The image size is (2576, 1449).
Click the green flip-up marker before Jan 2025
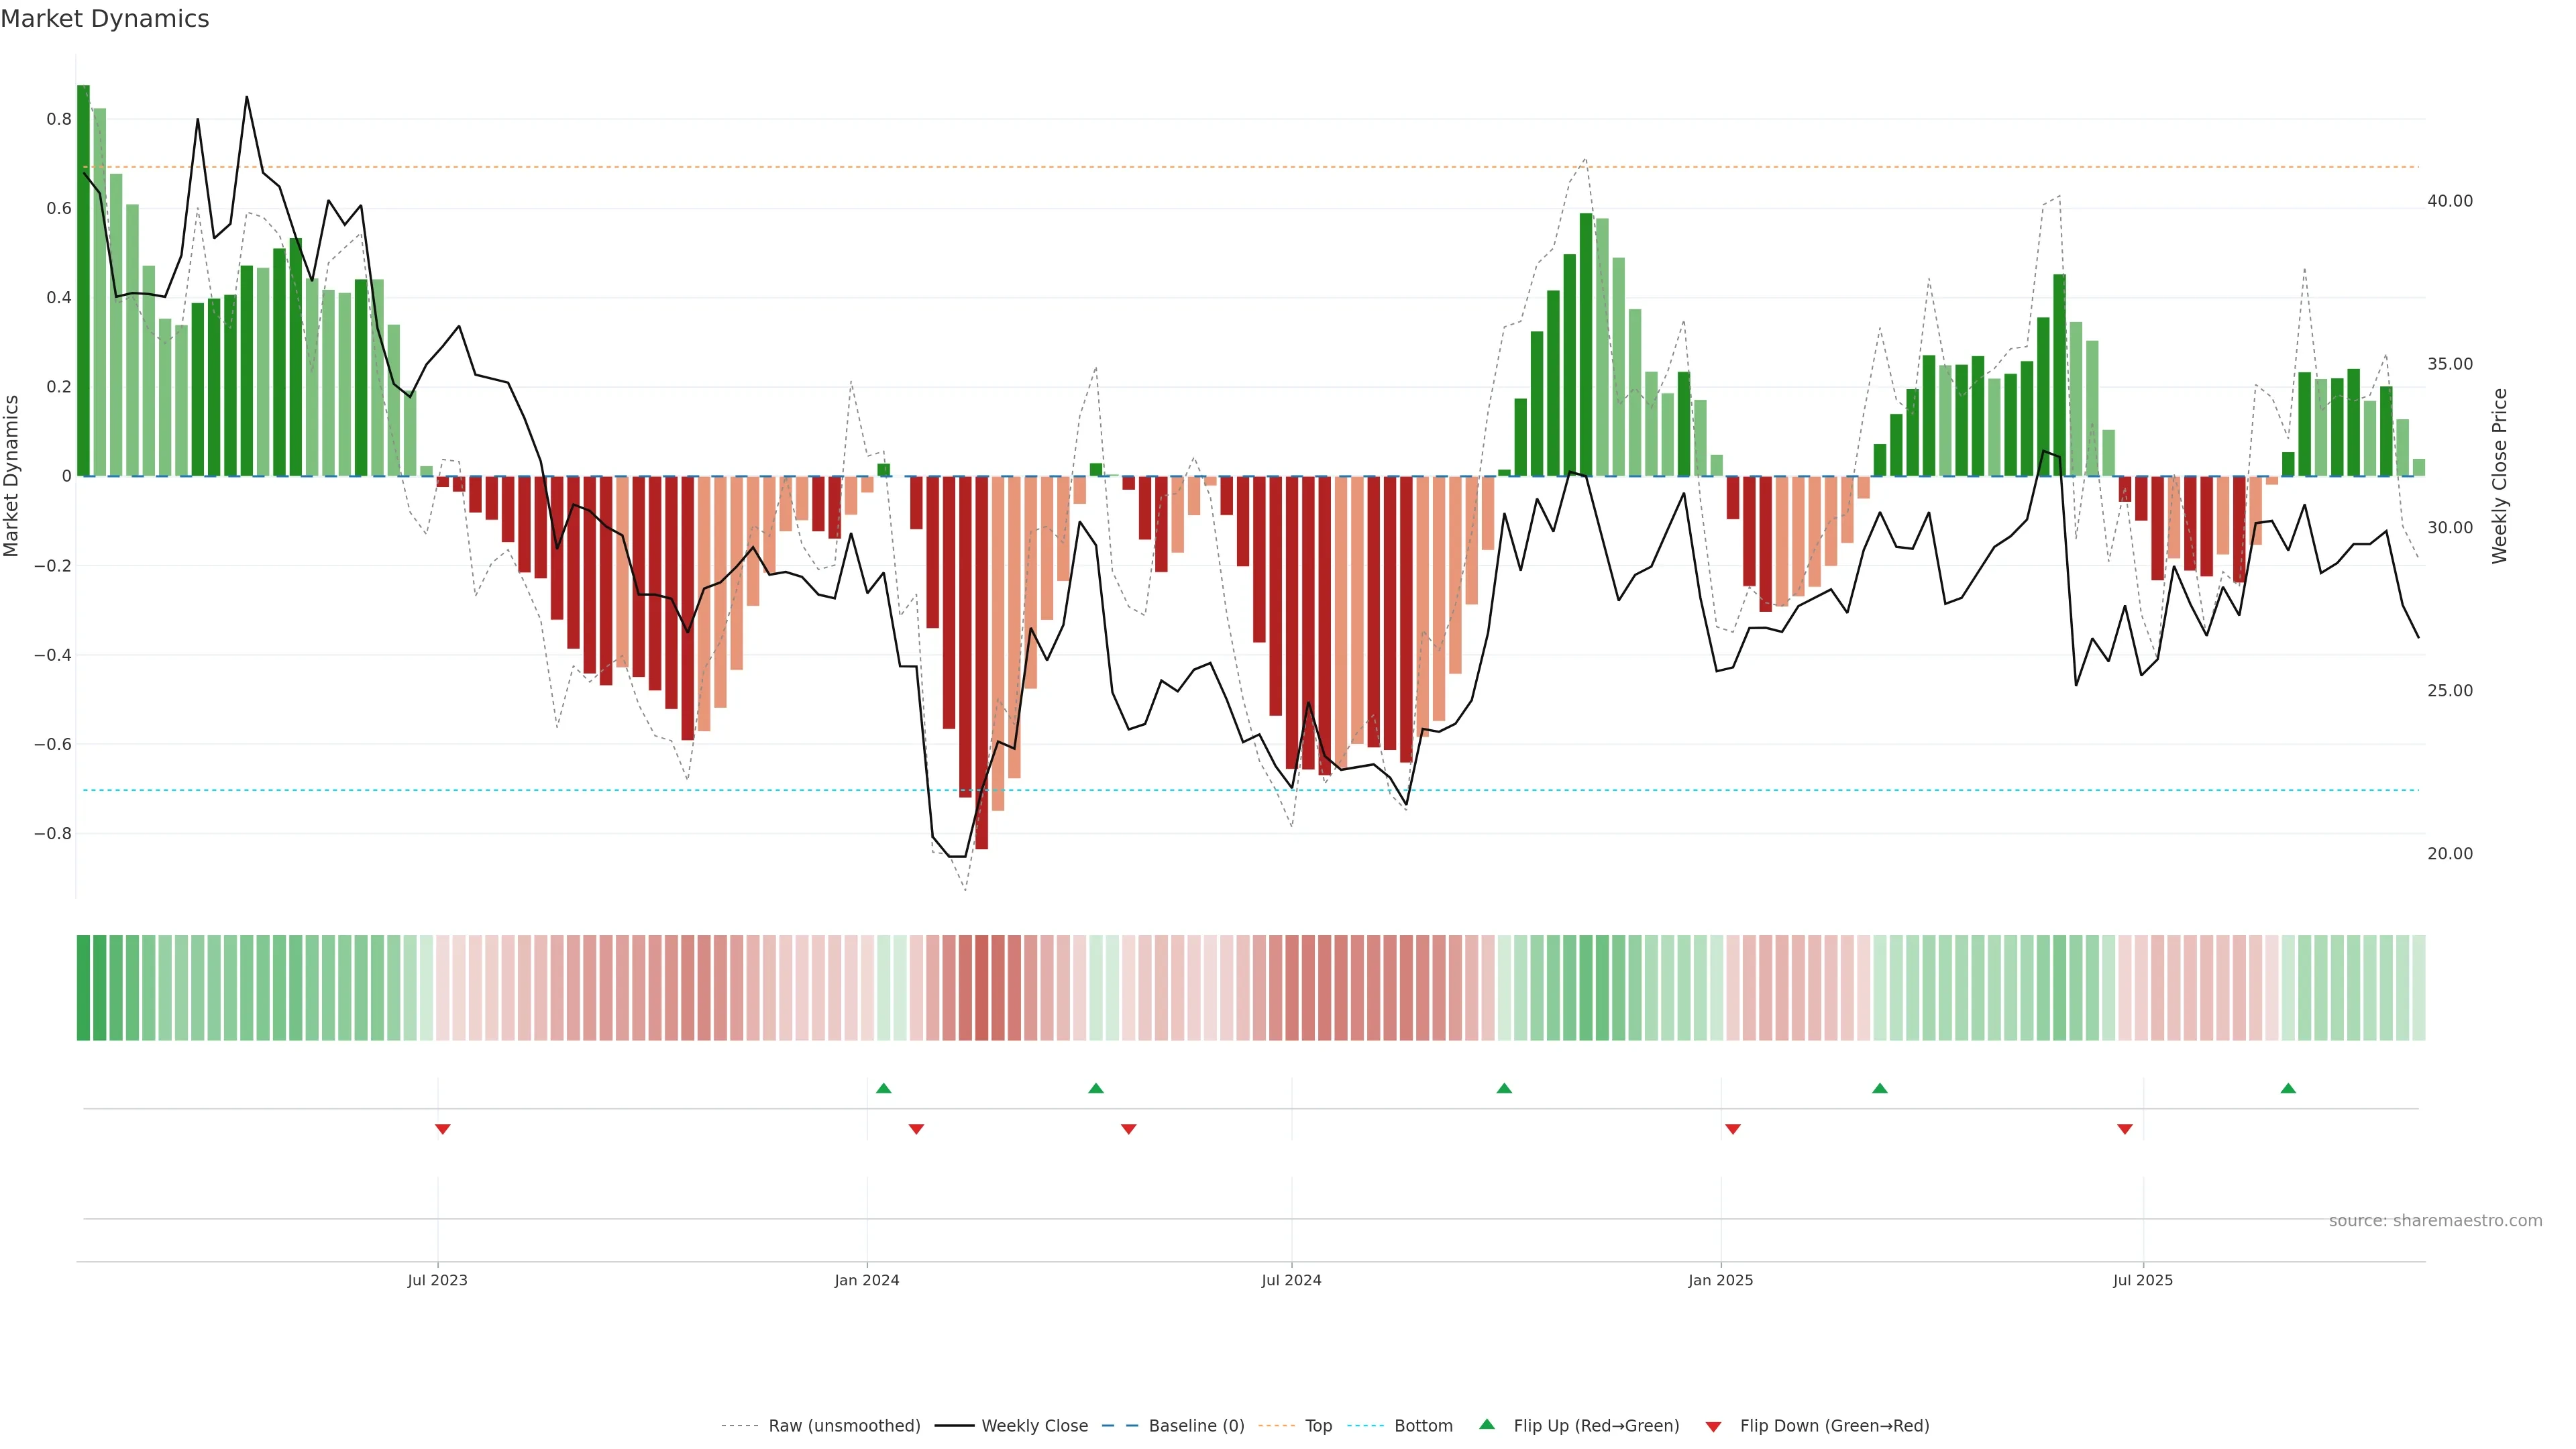(x=1504, y=1088)
